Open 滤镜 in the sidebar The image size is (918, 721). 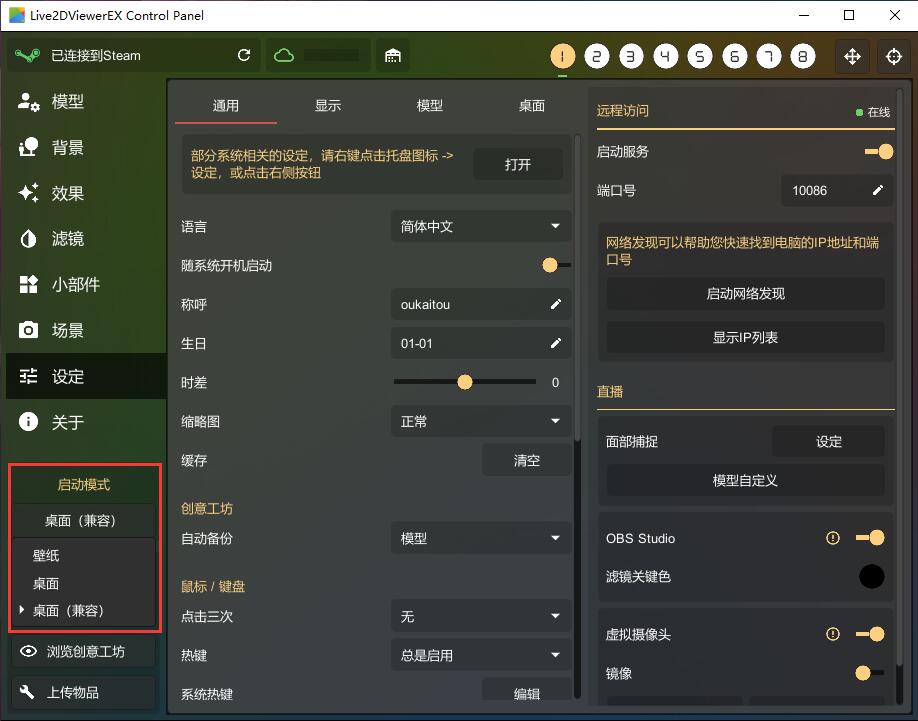(86, 238)
